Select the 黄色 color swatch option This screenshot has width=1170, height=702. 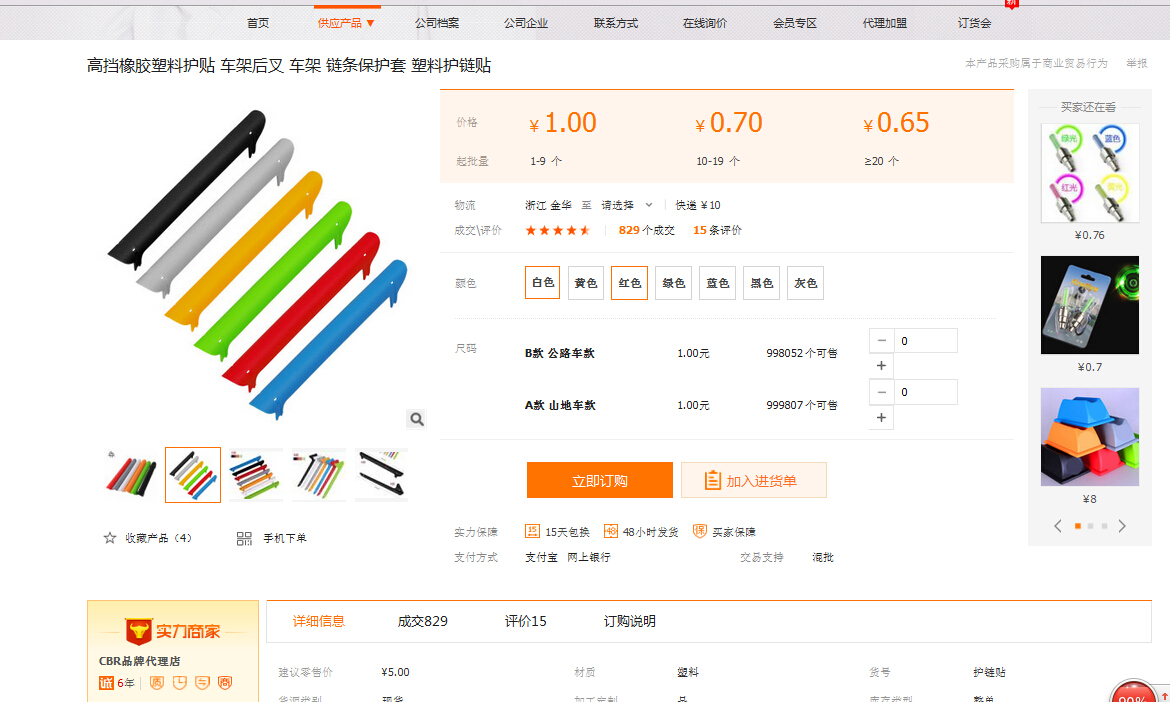[586, 283]
